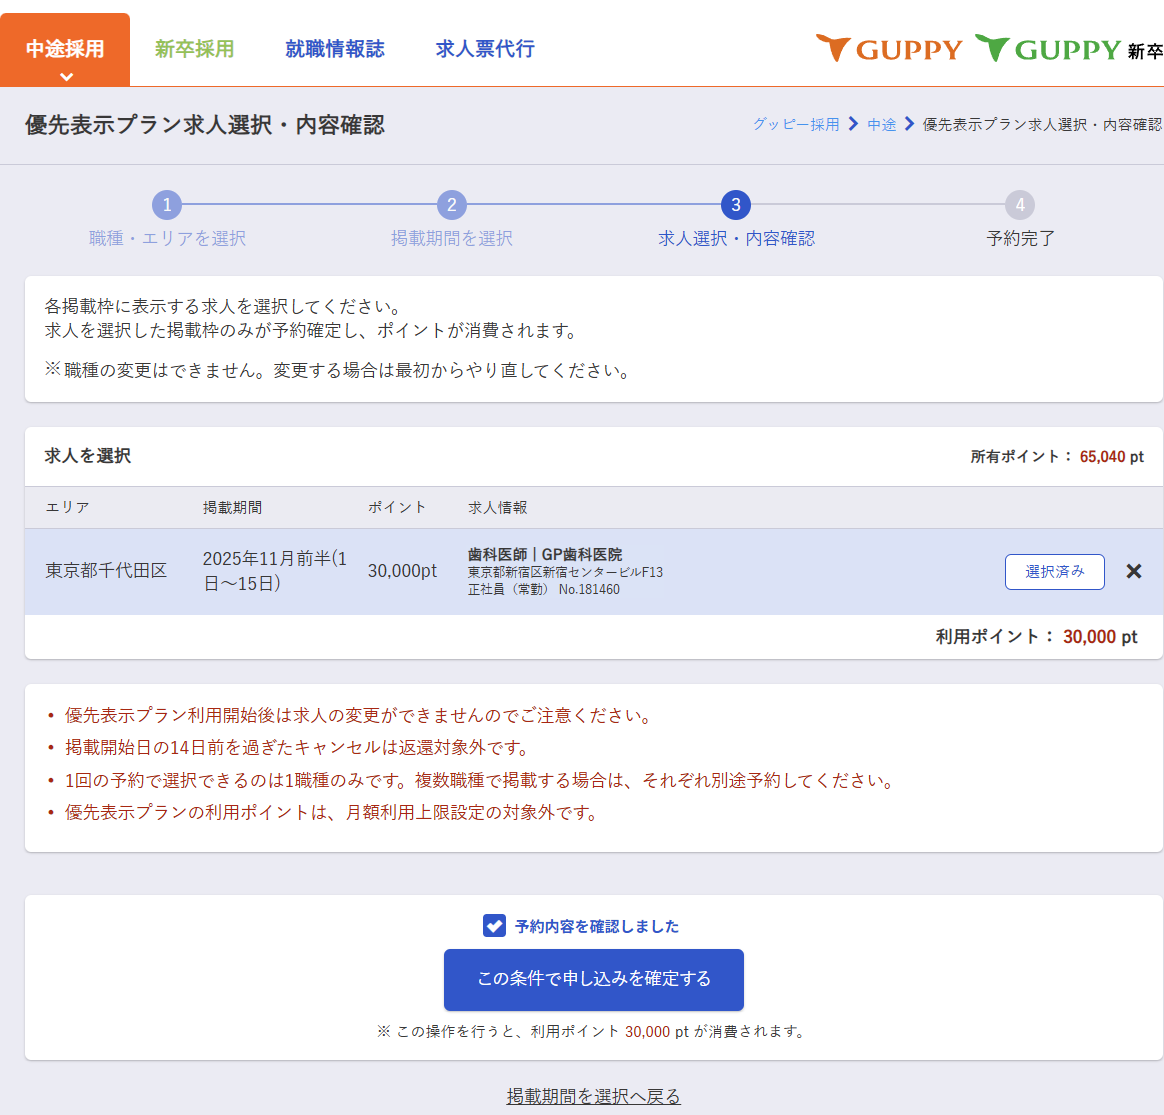Remove the selected job with X icon
Screen dimensions: 1164x1115
tap(1133, 572)
